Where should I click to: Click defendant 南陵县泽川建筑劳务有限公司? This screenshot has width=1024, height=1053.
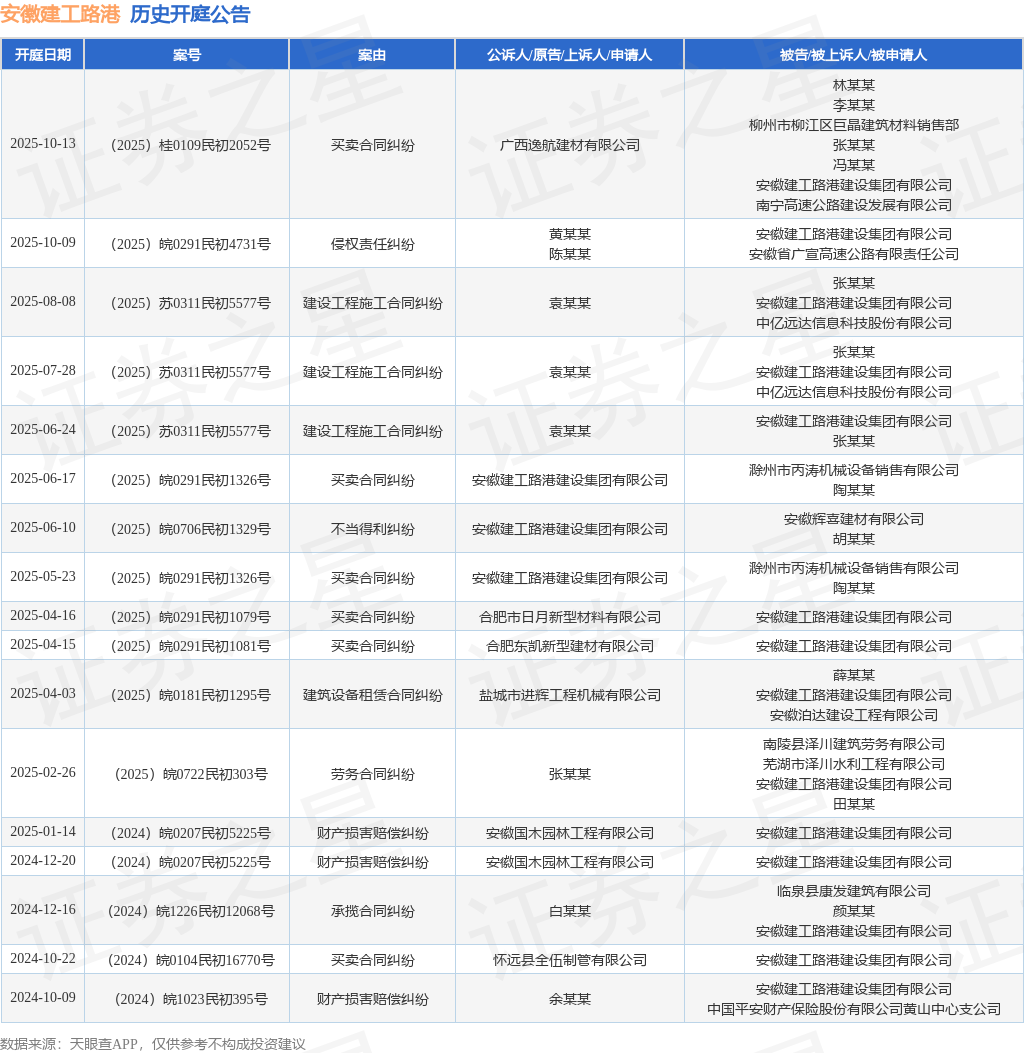(853, 744)
